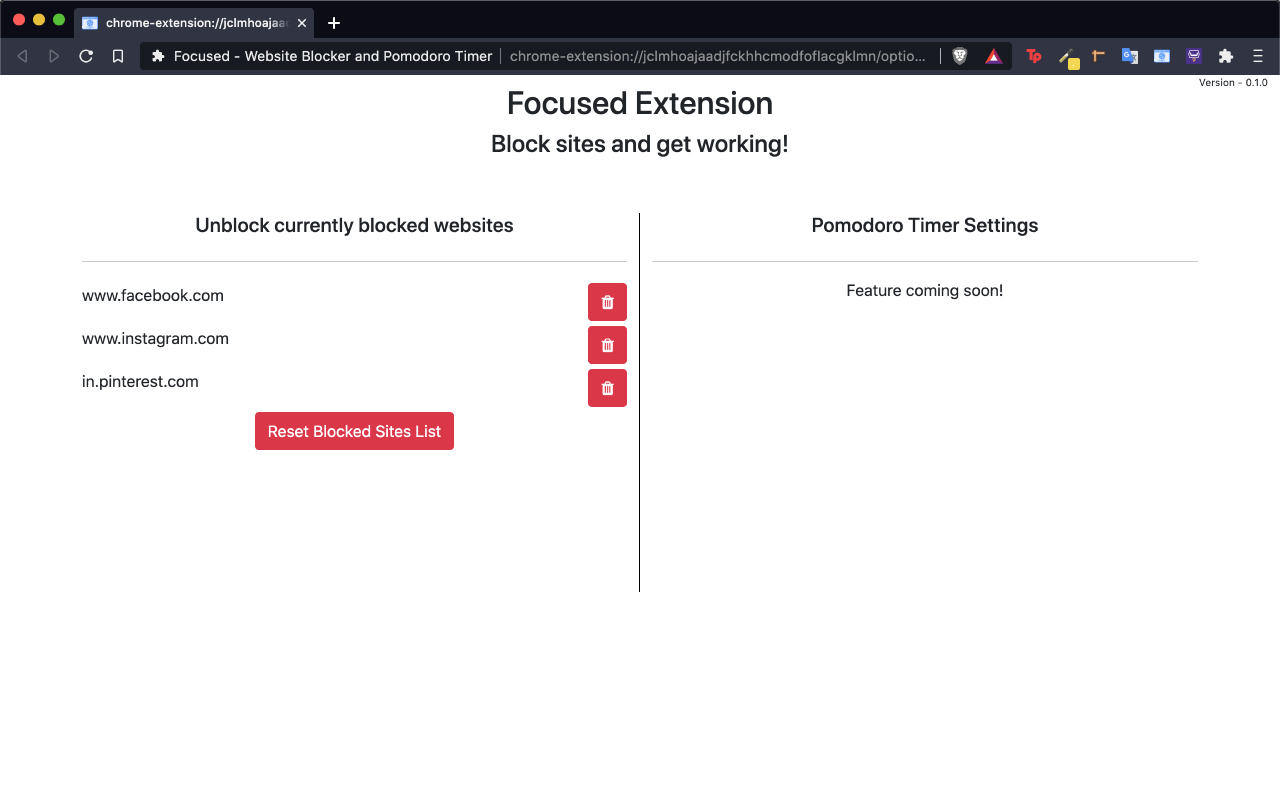1280x800 pixels.
Task: Open the Extensions puzzle piece menu
Action: point(1226,56)
